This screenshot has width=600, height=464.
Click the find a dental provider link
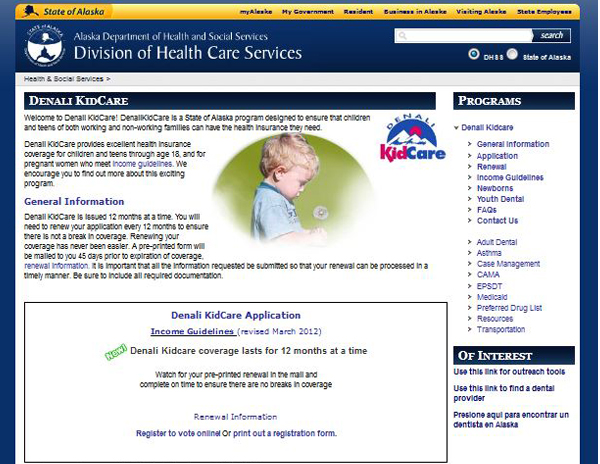[x=504, y=393]
